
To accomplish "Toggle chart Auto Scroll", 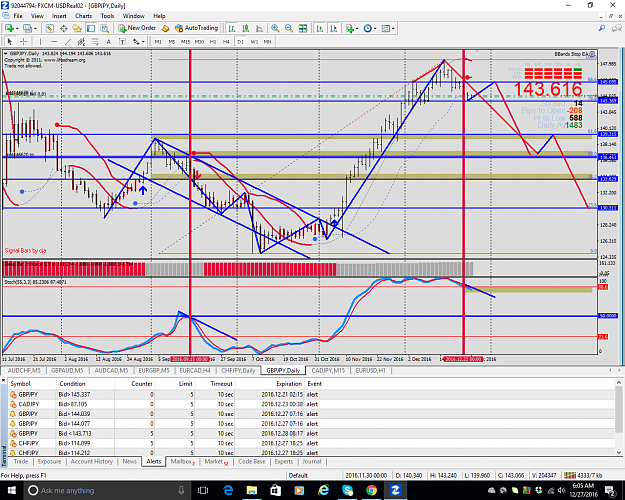I will click(320, 28).
